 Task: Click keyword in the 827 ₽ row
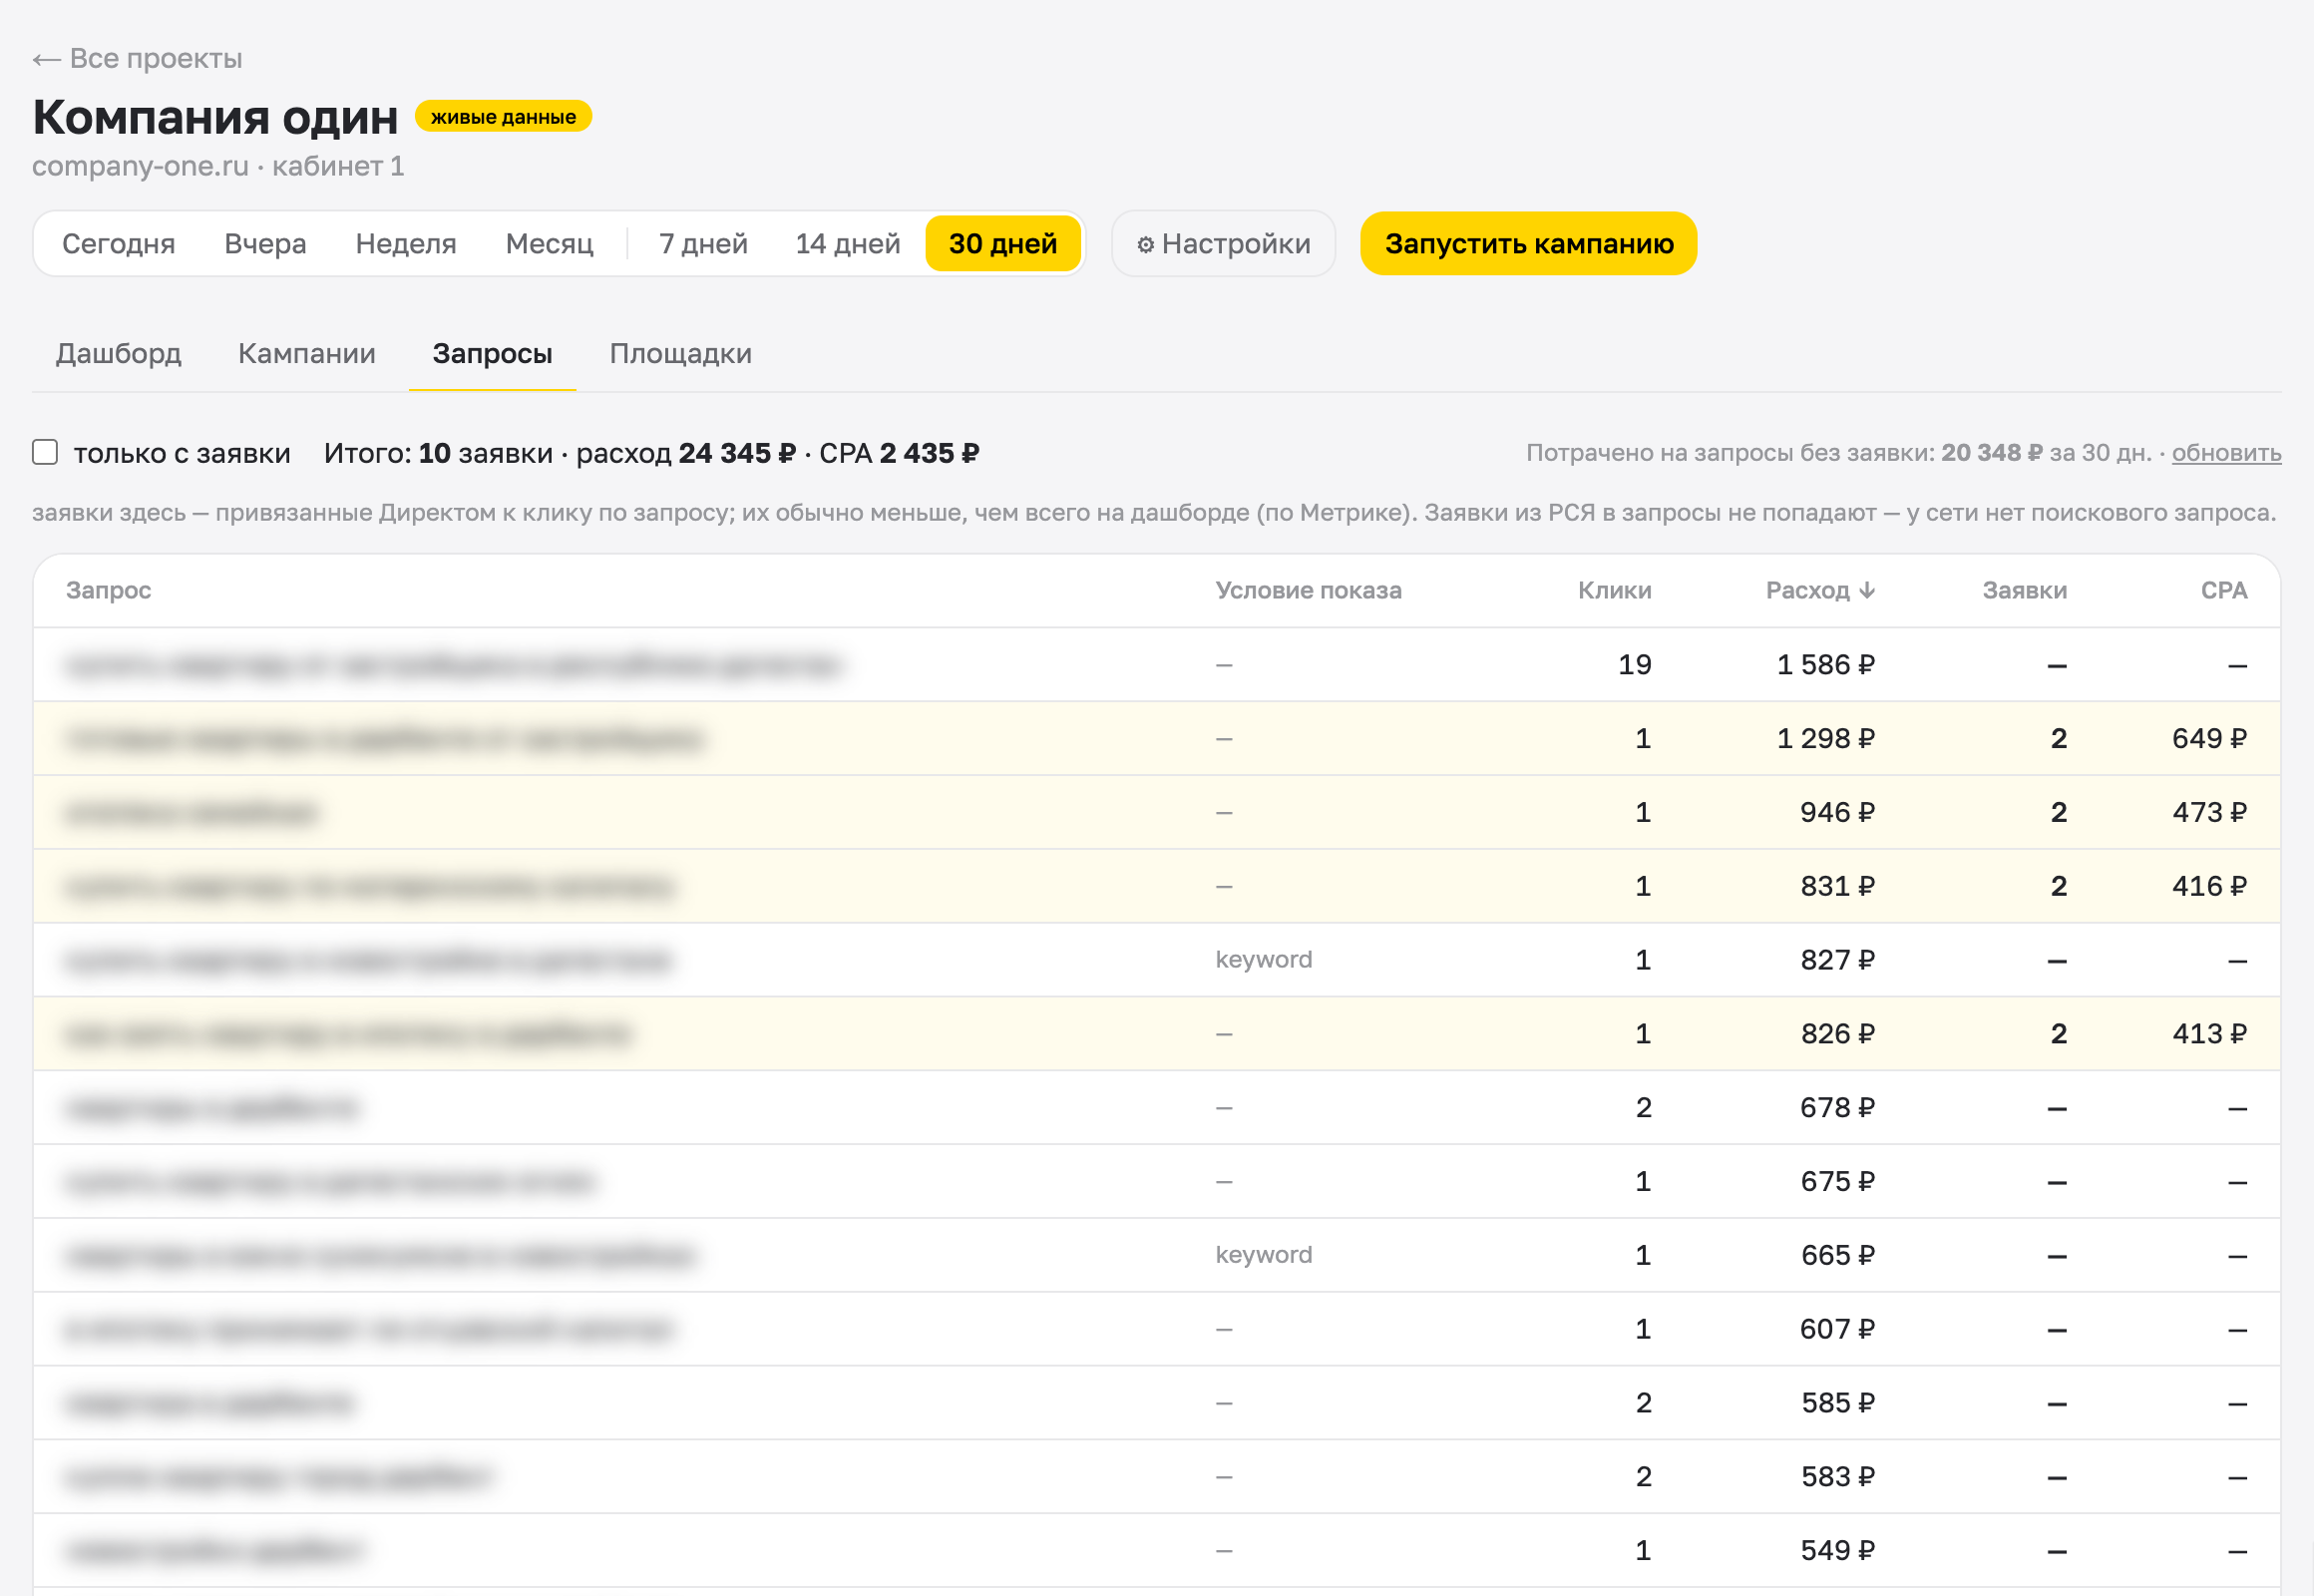[x=1263, y=959]
